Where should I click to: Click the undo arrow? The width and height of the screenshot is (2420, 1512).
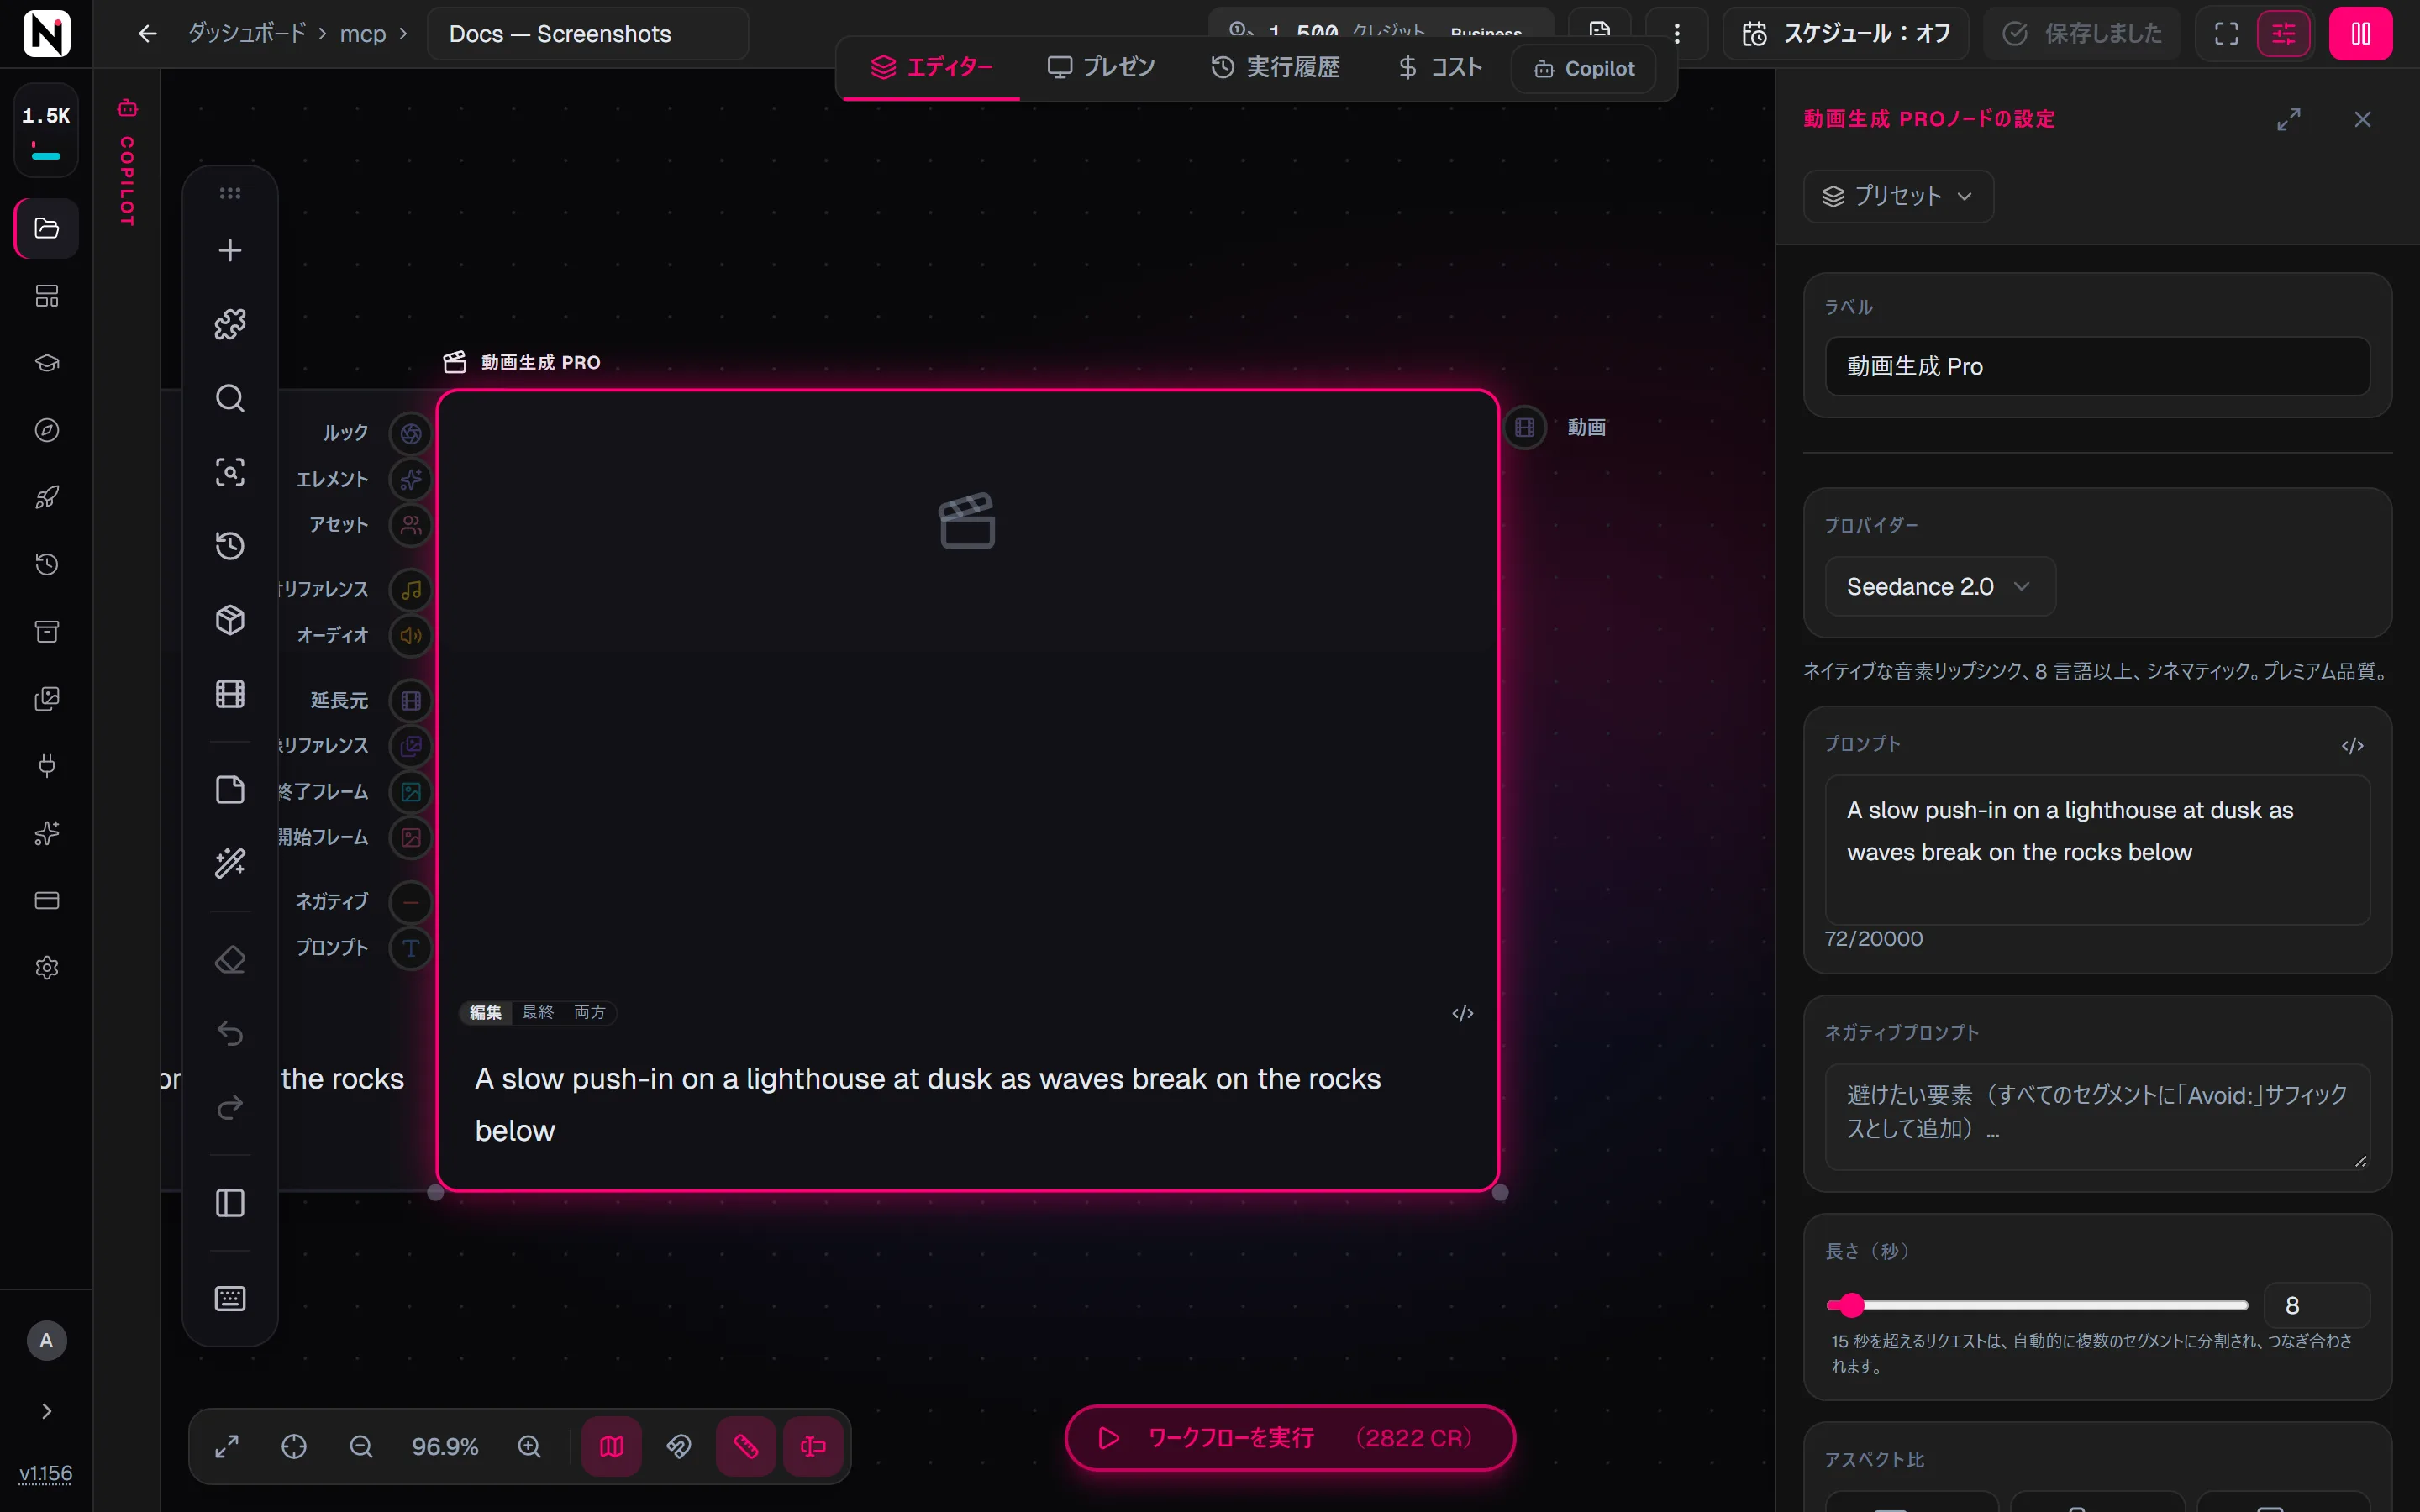click(x=230, y=1033)
